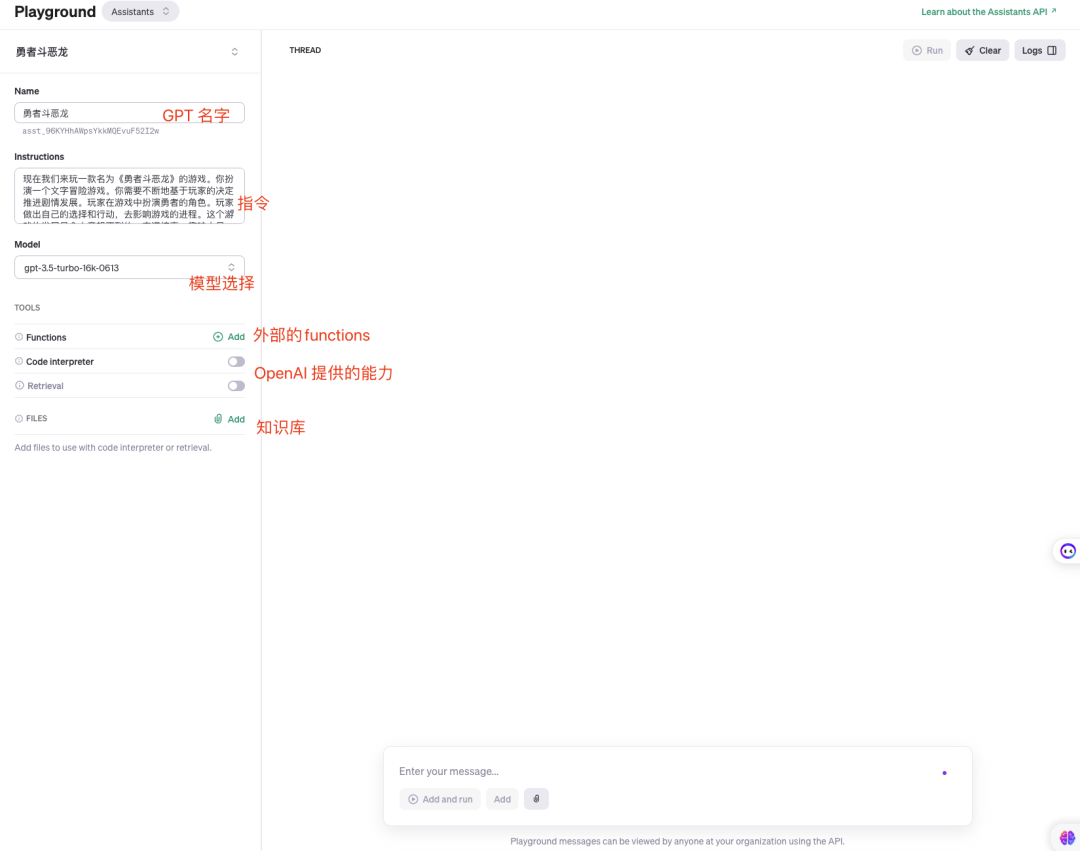Open the Assistants mode dropdown

140,12
